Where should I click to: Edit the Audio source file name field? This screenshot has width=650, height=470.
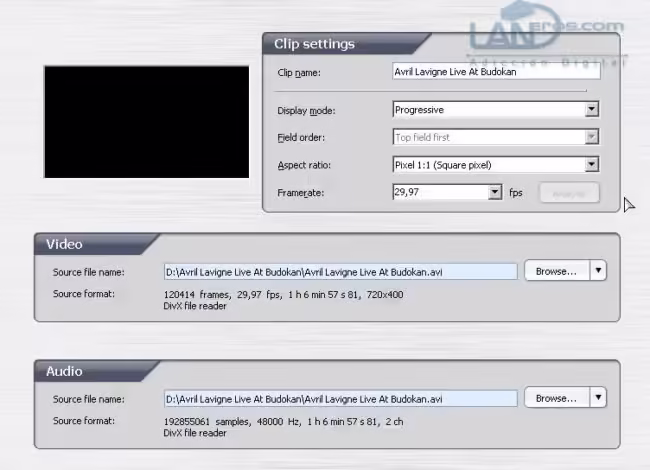[340, 399]
